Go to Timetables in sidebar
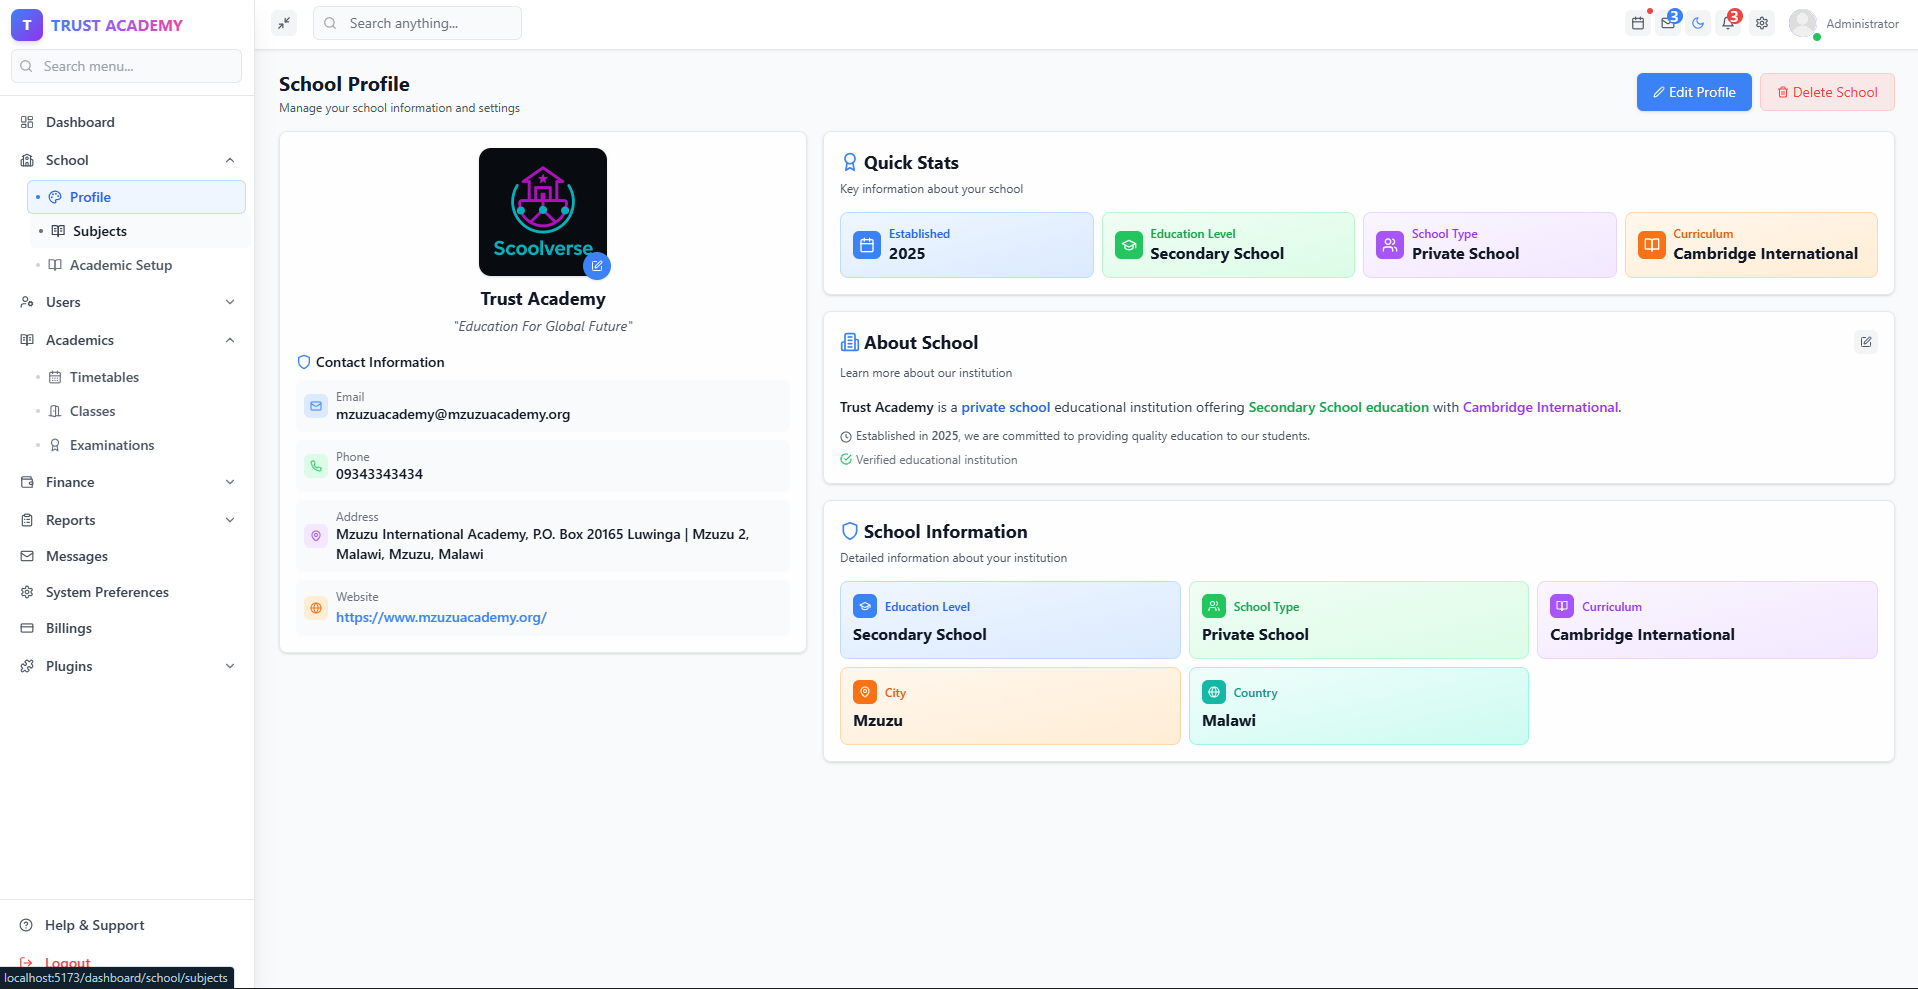Screen dimensions: 1918x989 pyautogui.click(x=104, y=377)
